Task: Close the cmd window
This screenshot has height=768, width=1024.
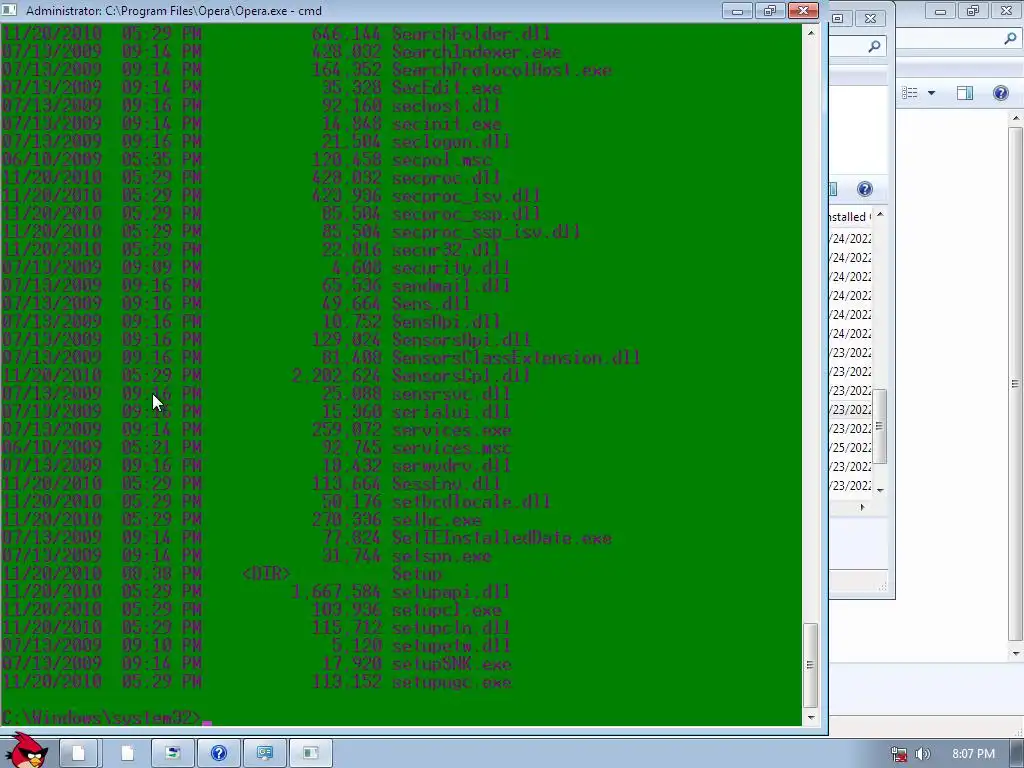Action: click(803, 10)
